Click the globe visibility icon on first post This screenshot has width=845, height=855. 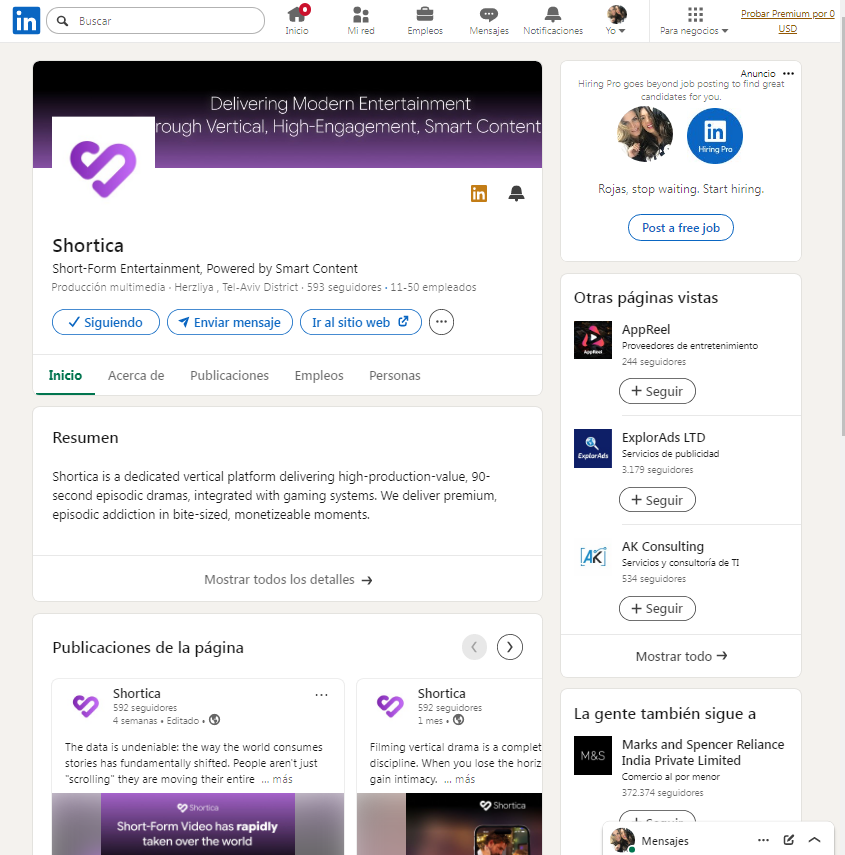click(215, 720)
